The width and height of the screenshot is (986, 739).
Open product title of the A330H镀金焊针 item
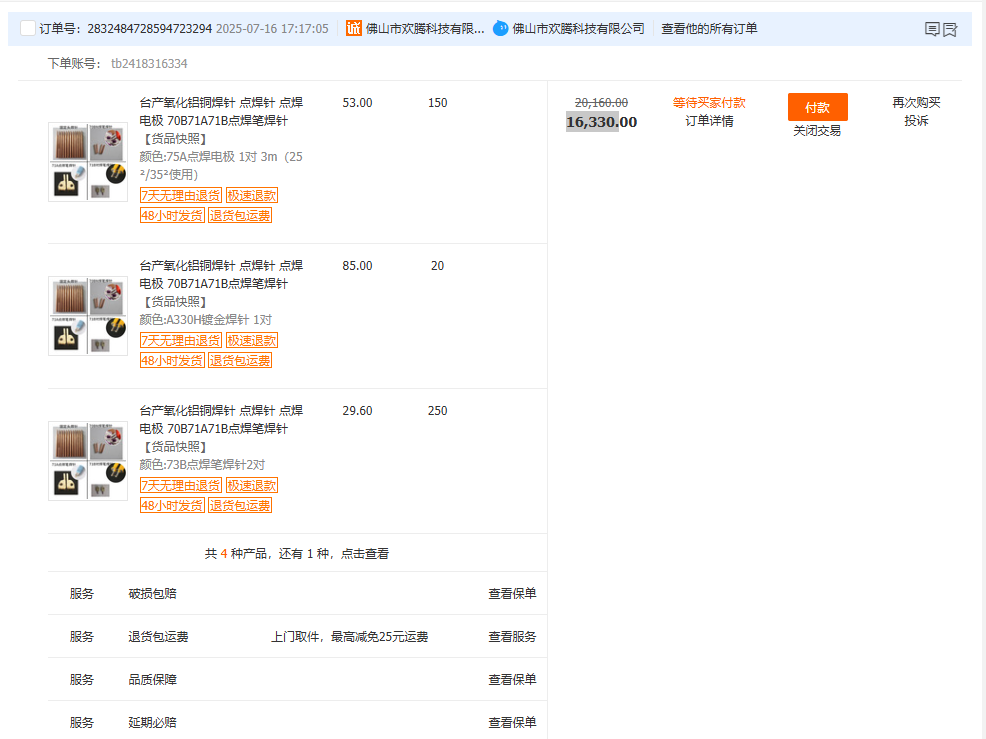[221, 275]
